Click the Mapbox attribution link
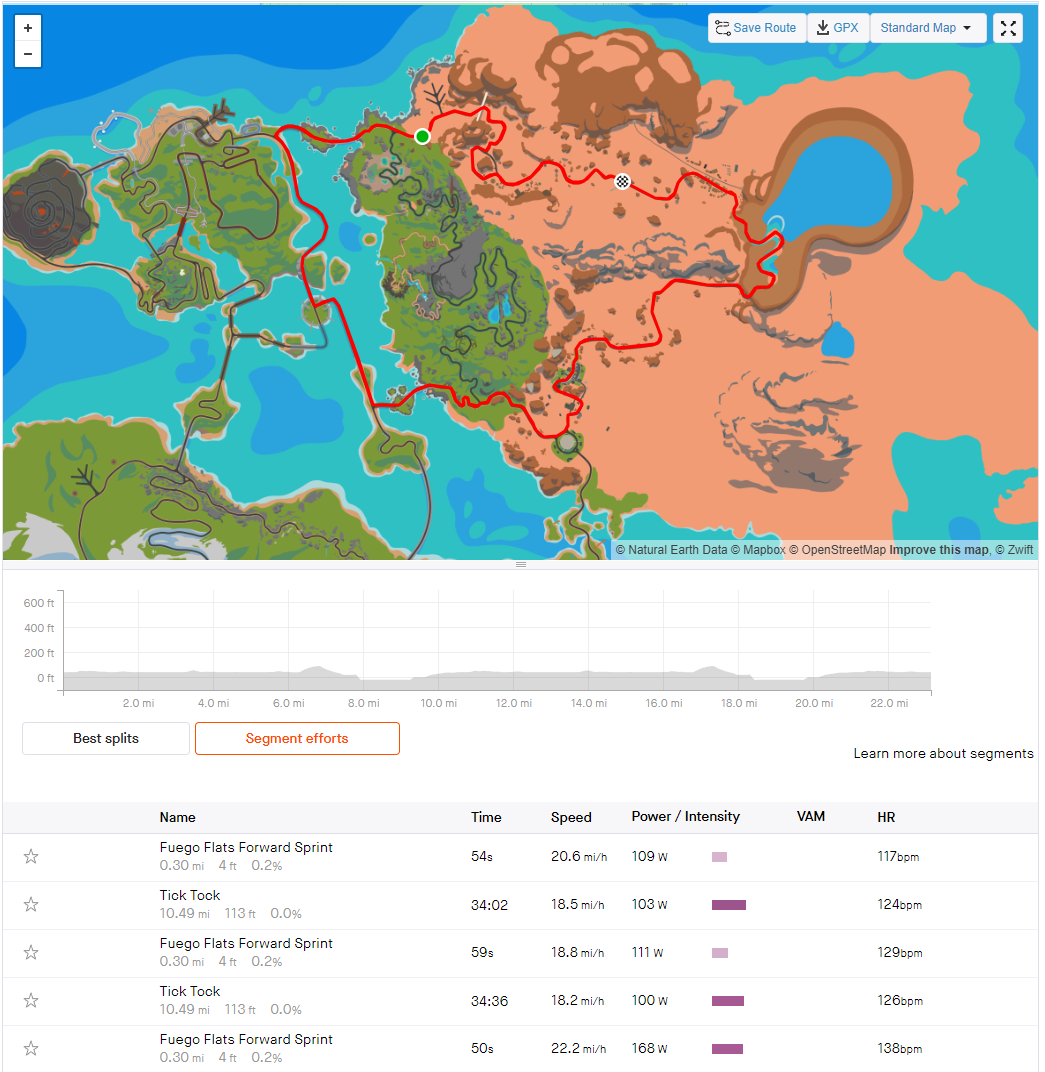 [x=758, y=550]
